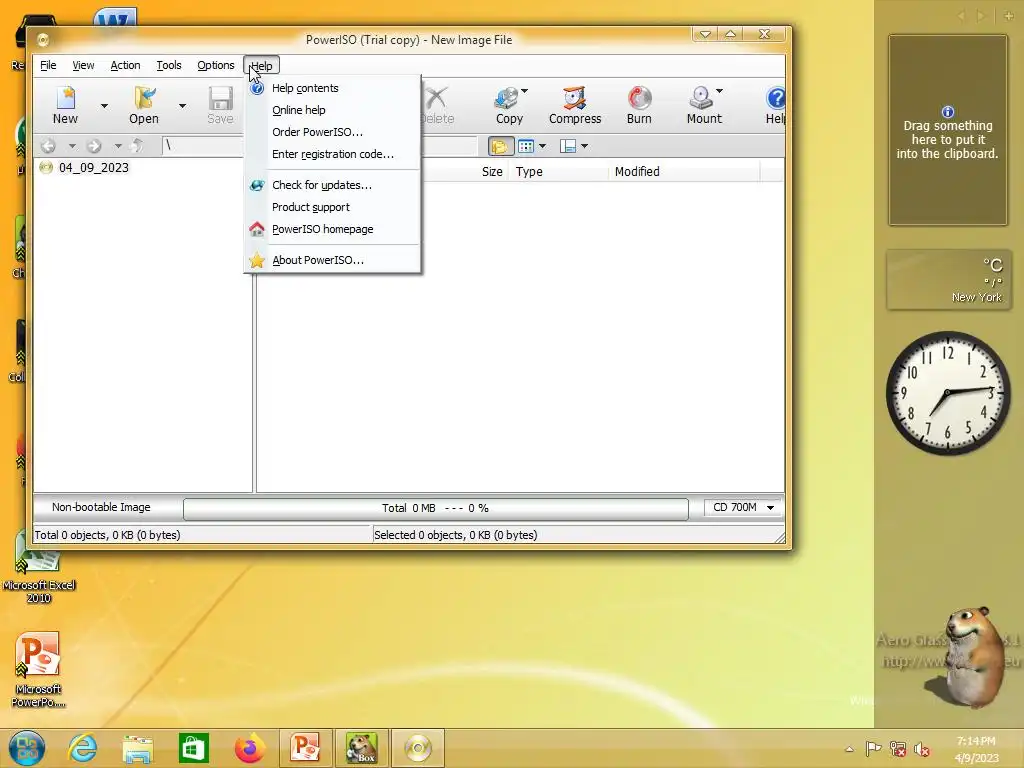The height and width of the screenshot is (768, 1024).
Task: Click the volume muted tray icon
Action: click(921, 749)
